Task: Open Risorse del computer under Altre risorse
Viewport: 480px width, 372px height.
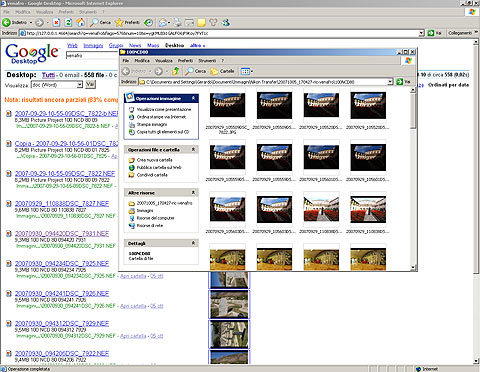Action: [x=152, y=218]
